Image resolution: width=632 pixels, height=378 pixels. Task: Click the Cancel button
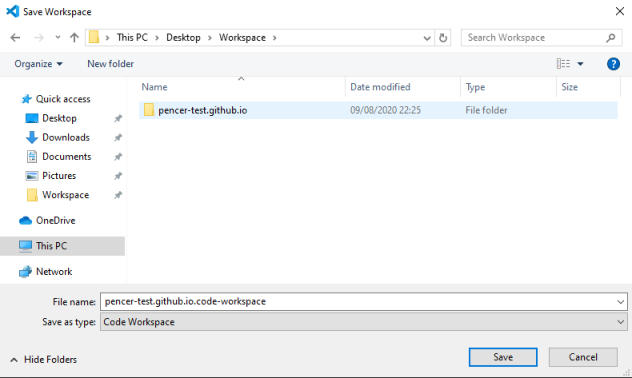583,357
